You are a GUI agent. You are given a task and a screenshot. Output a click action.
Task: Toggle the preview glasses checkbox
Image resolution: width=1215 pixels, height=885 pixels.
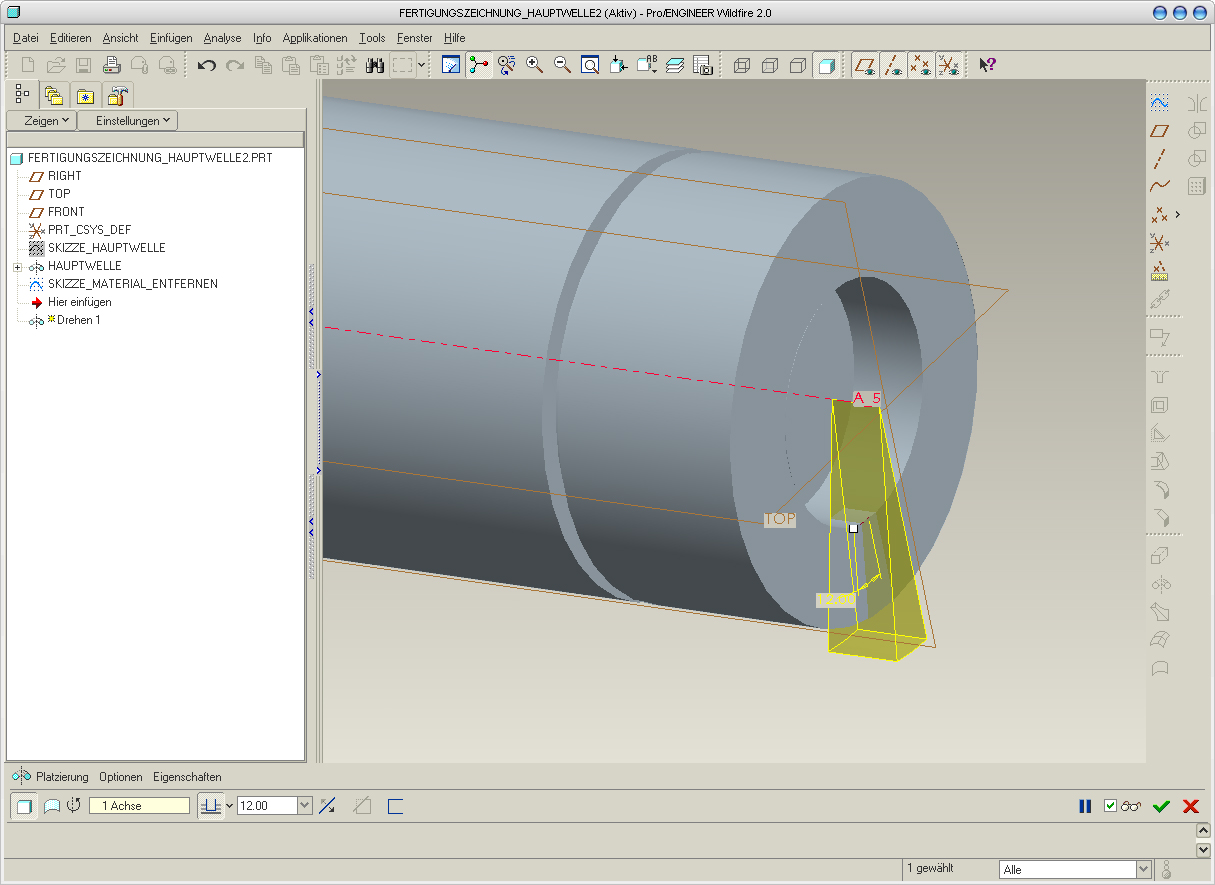point(1110,806)
